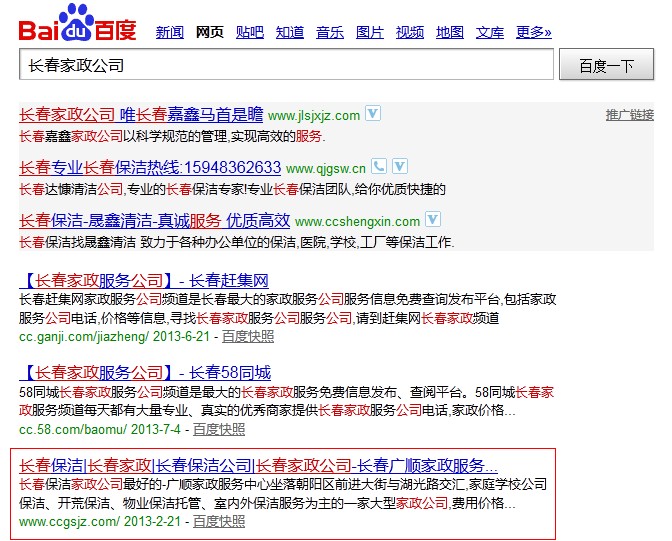Open the 视频 tab

pyautogui.click(x=410, y=32)
